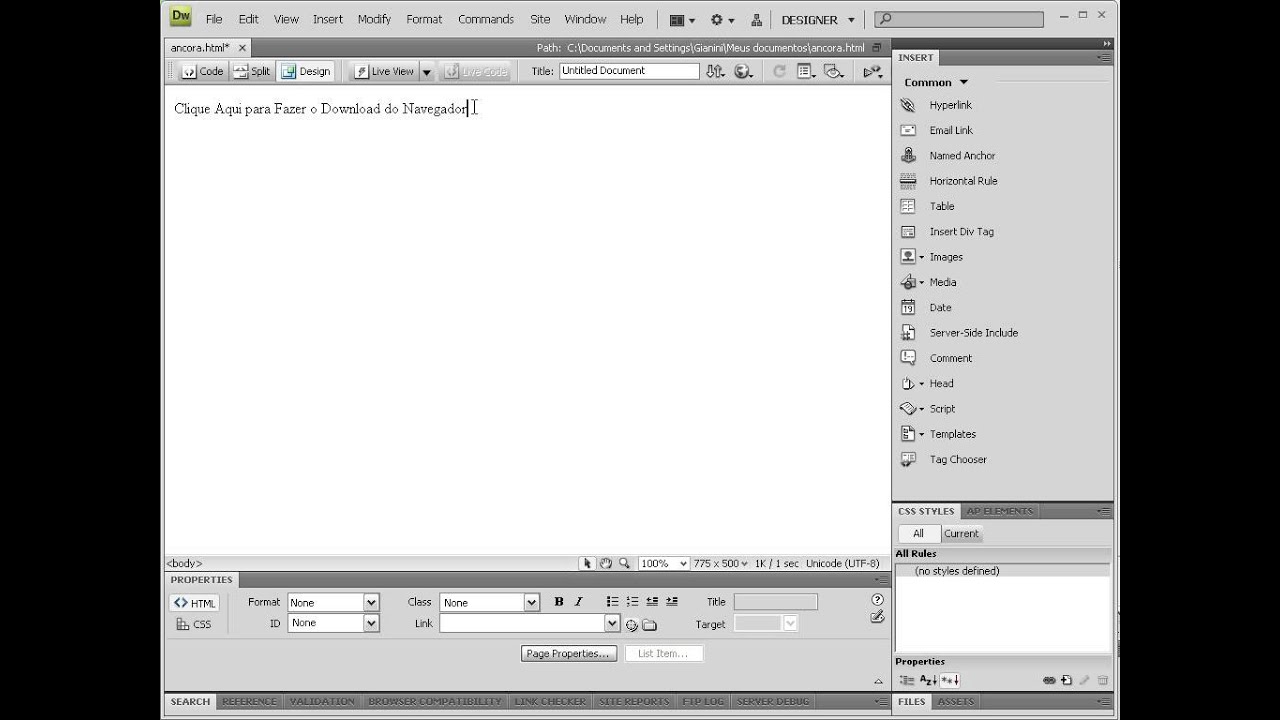The width and height of the screenshot is (1280, 720).
Task: Click the text outdent icon
Action: point(652,602)
